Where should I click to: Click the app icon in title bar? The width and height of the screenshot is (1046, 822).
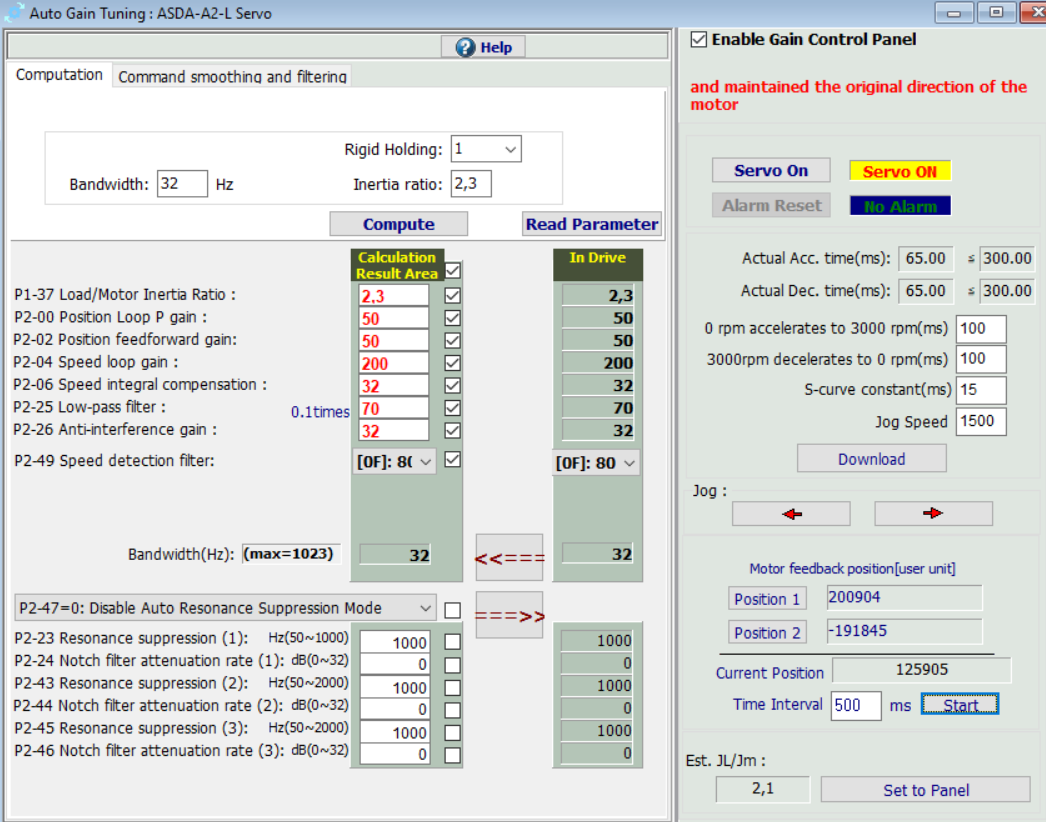coord(13,13)
